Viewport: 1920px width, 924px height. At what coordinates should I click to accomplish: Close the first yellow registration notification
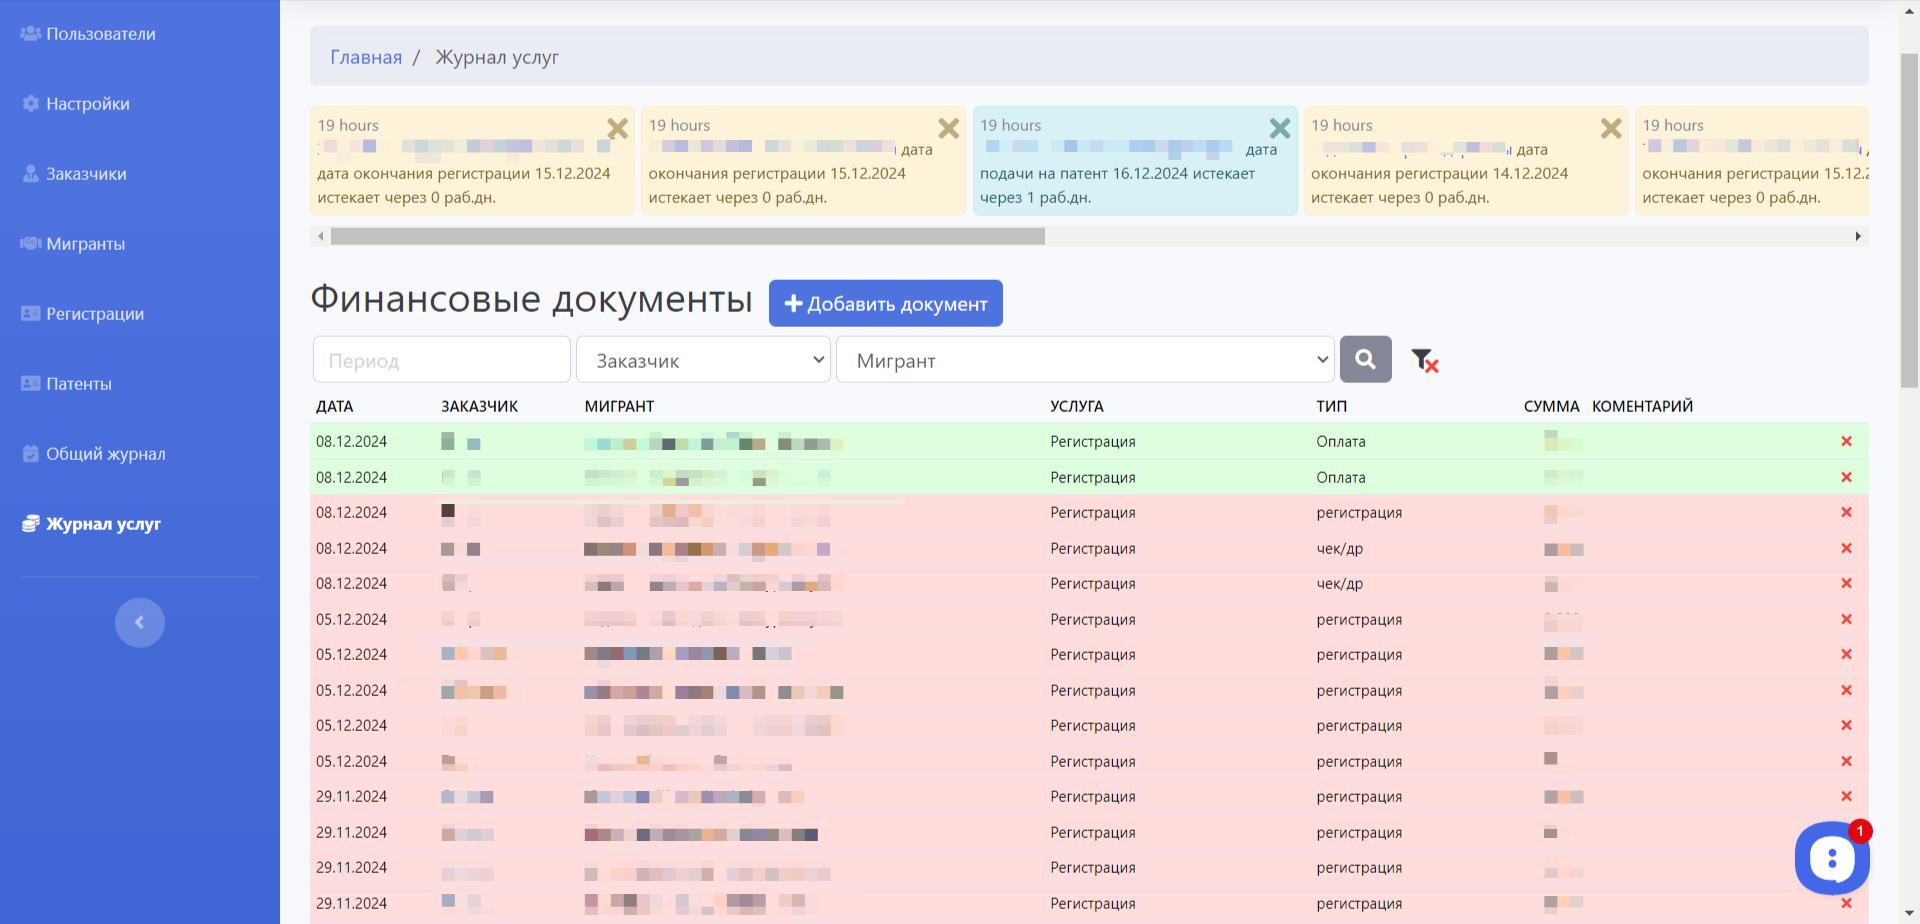618,128
